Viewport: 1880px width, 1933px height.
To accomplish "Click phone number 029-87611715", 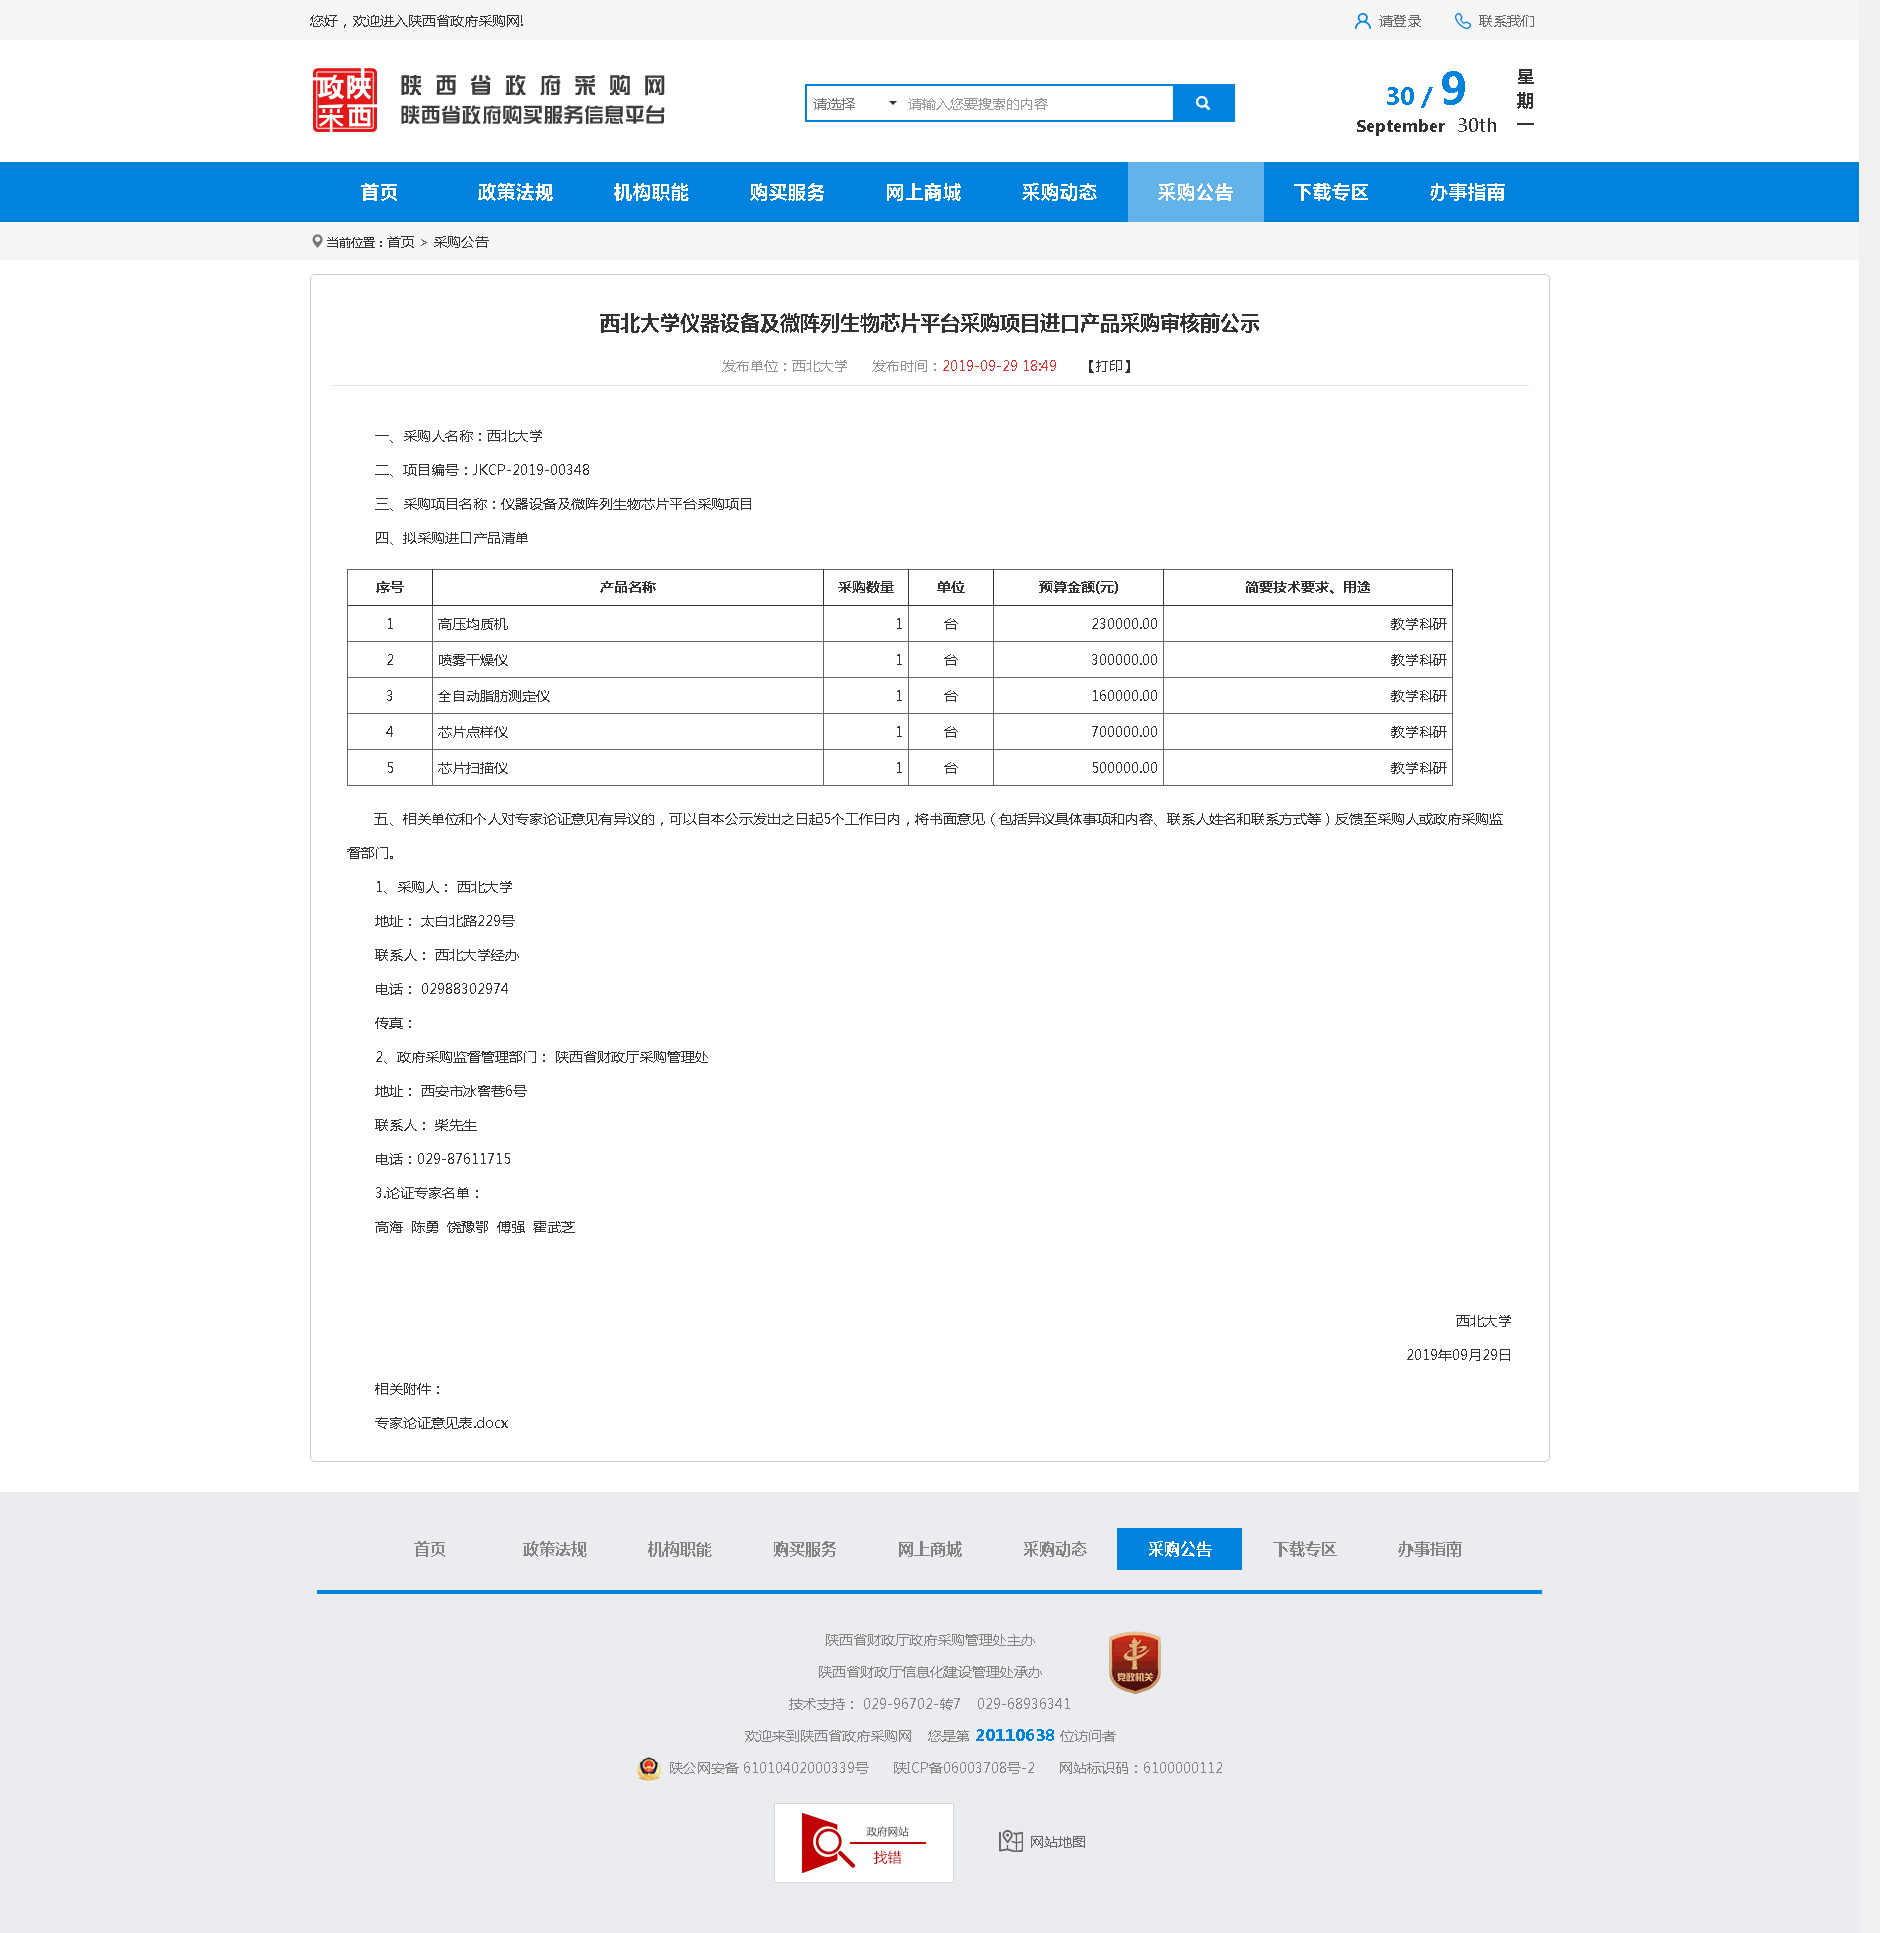I will [x=464, y=1159].
